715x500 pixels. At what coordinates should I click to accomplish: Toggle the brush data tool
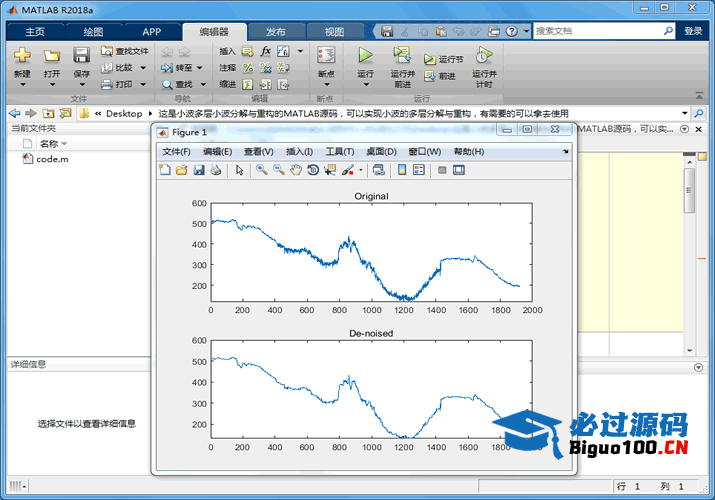click(348, 170)
